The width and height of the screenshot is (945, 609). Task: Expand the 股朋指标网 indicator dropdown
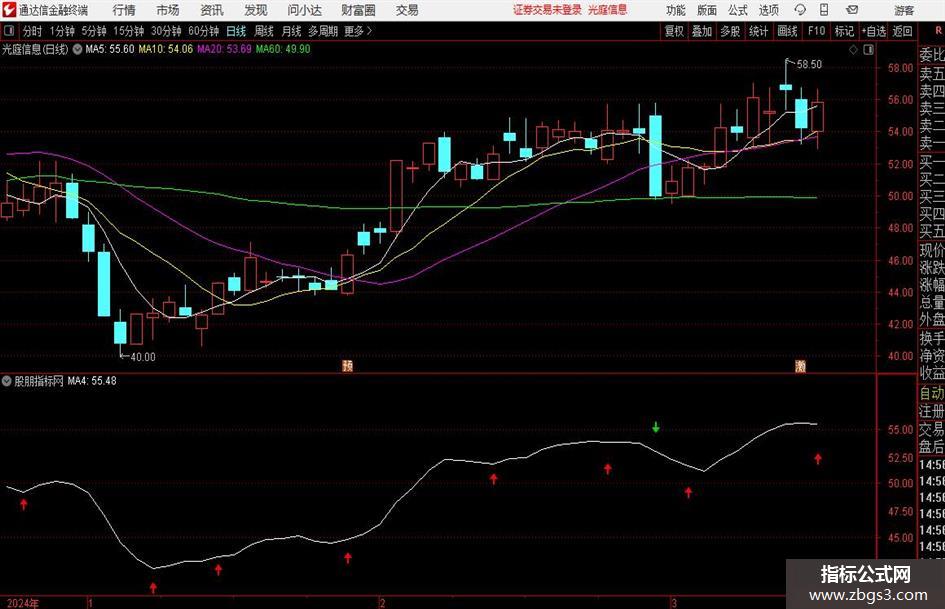7,381
